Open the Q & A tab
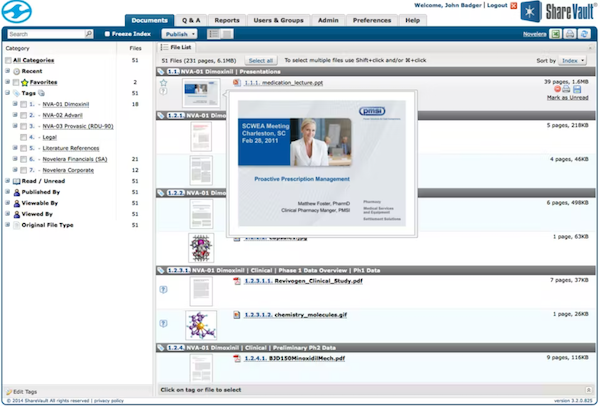 tap(191, 20)
